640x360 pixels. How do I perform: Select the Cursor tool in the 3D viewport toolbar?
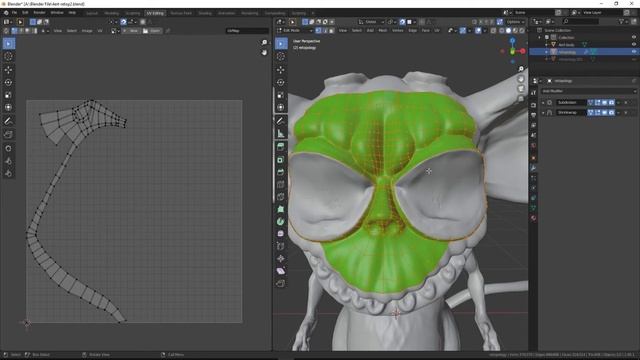click(281, 57)
